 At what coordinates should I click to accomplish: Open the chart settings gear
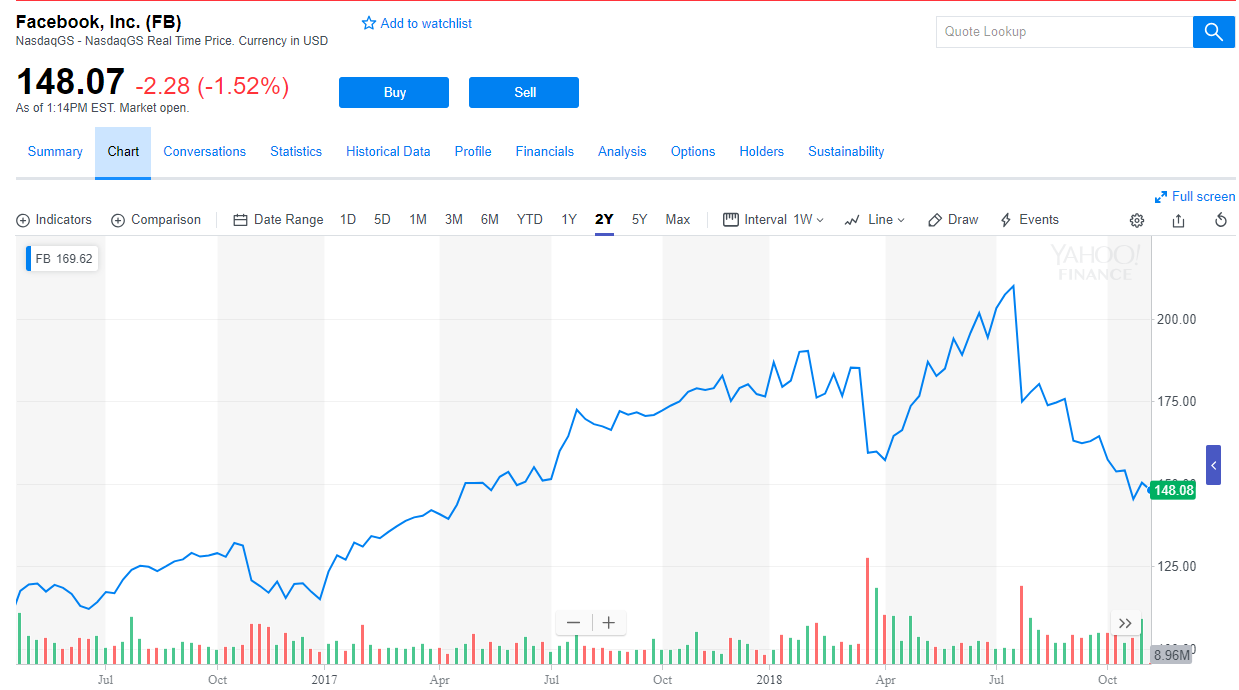pos(1136,220)
